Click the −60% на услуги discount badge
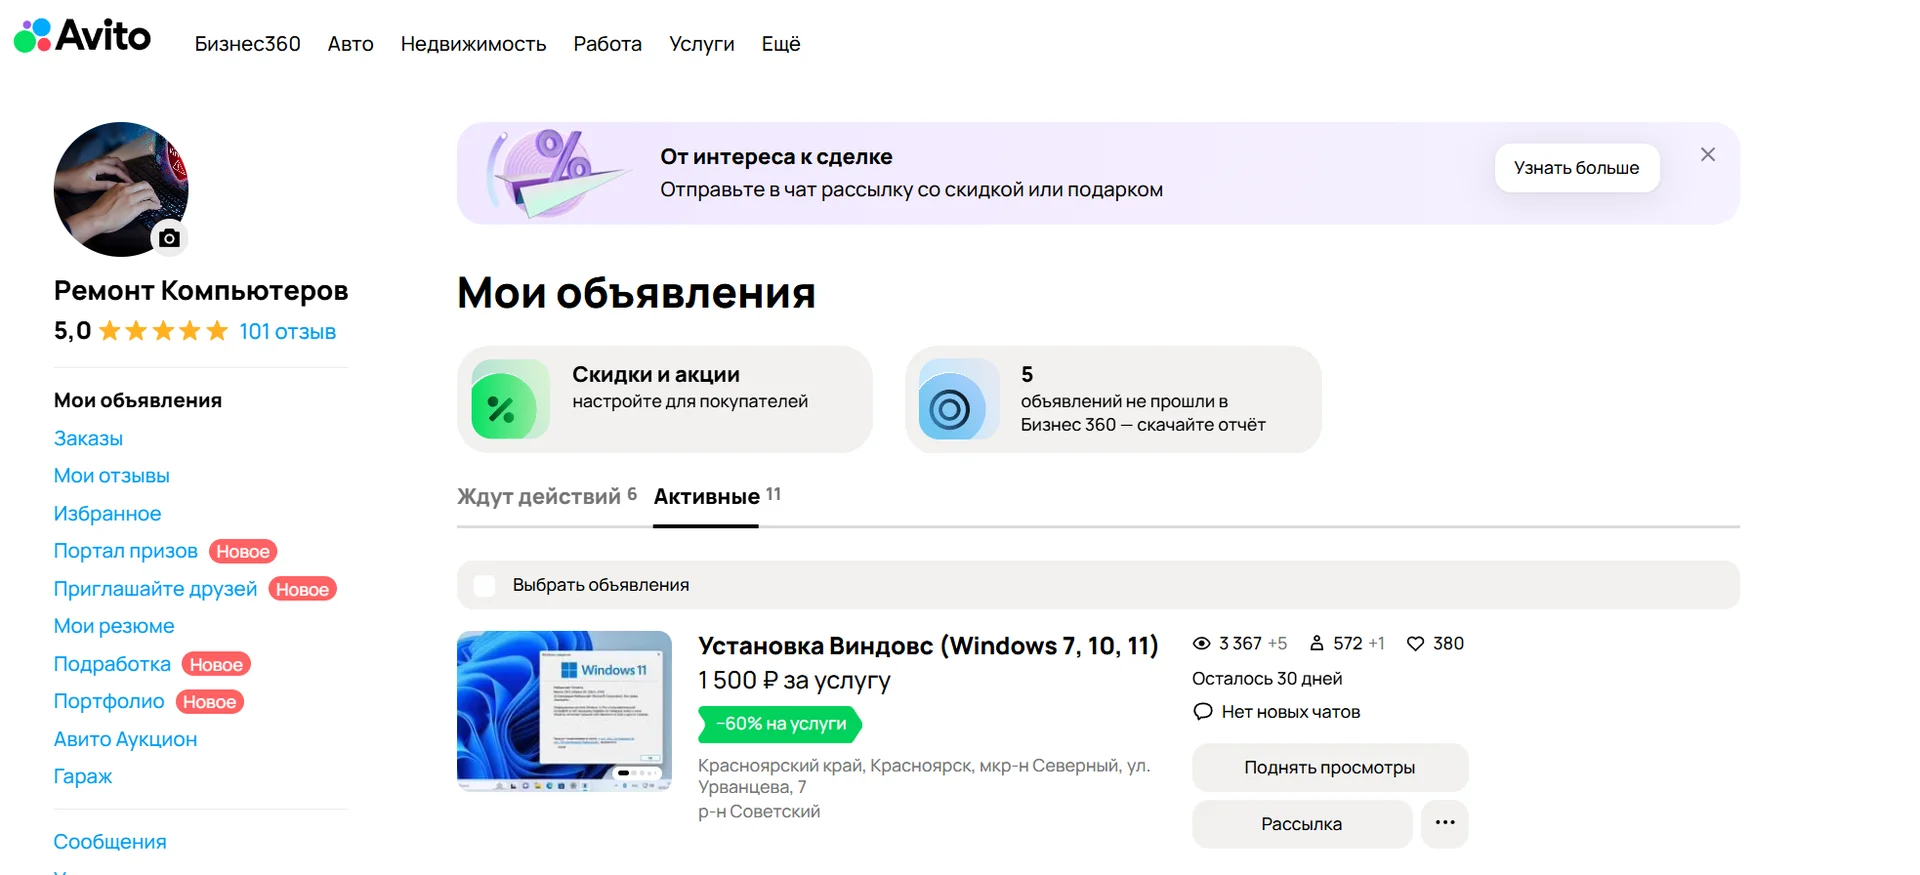Screen dimensions: 1920x875 (x=780, y=724)
